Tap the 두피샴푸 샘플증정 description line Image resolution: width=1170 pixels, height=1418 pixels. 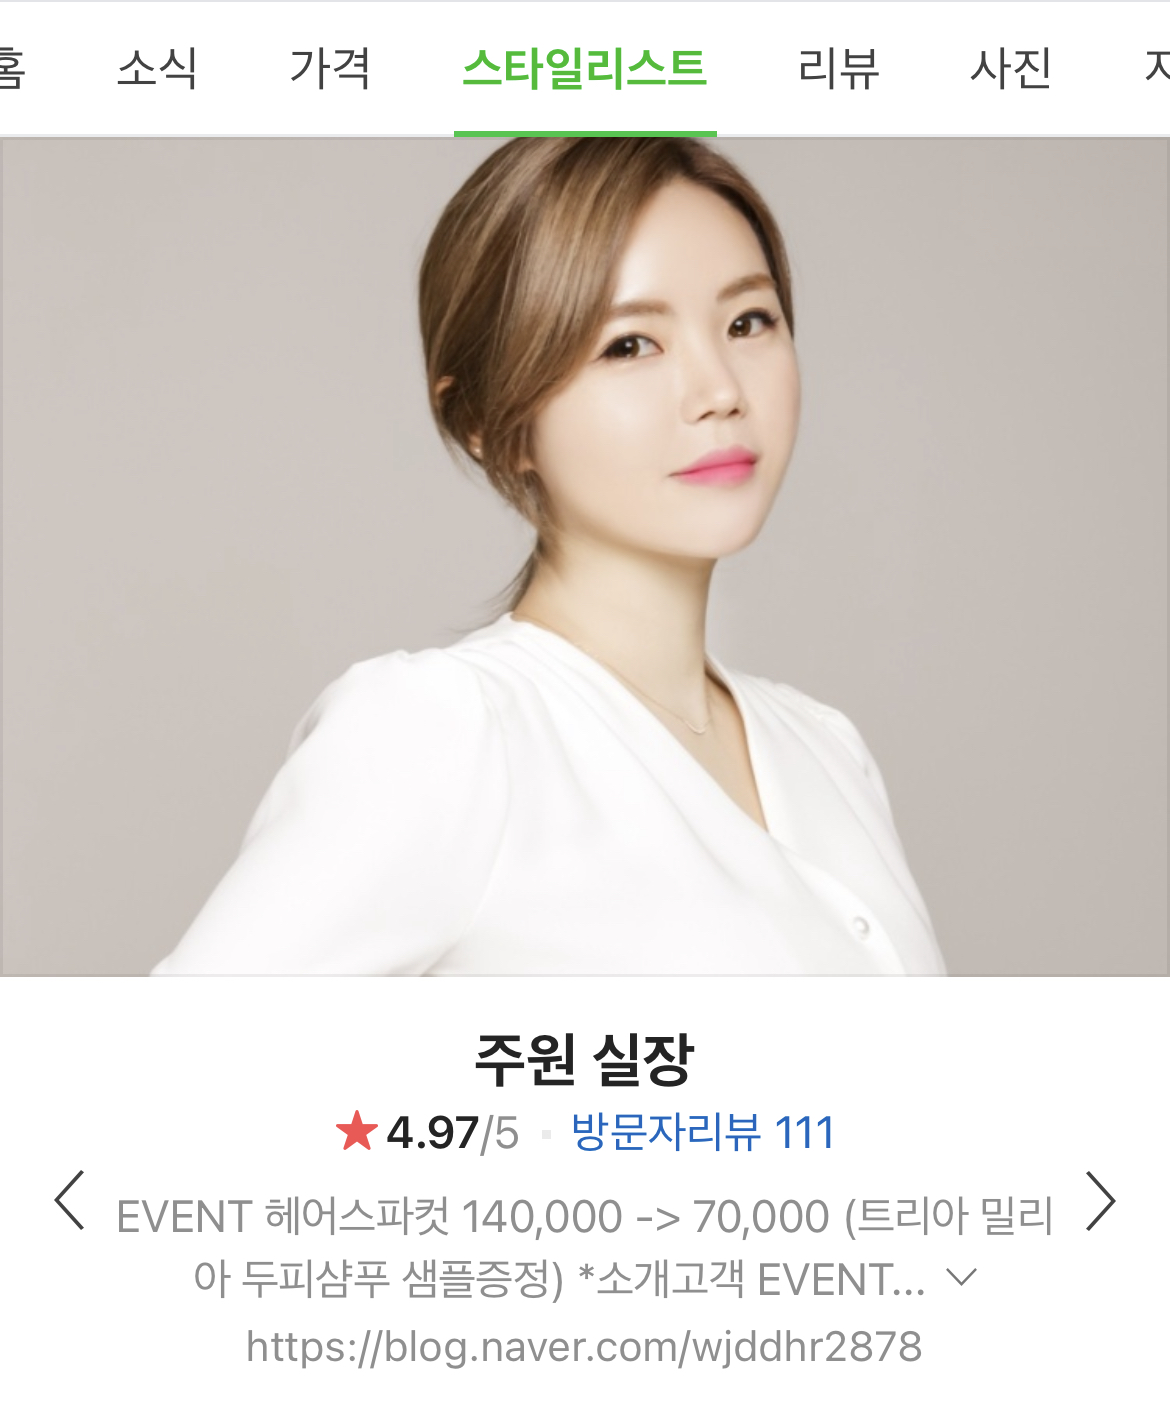click(560, 1279)
